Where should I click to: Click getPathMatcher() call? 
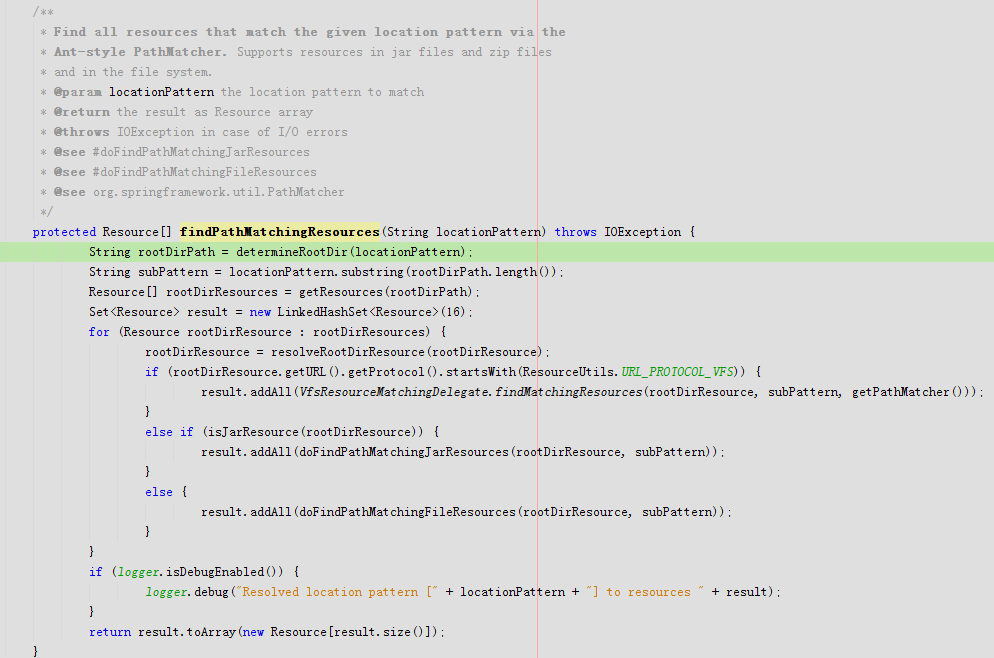click(x=908, y=392)
